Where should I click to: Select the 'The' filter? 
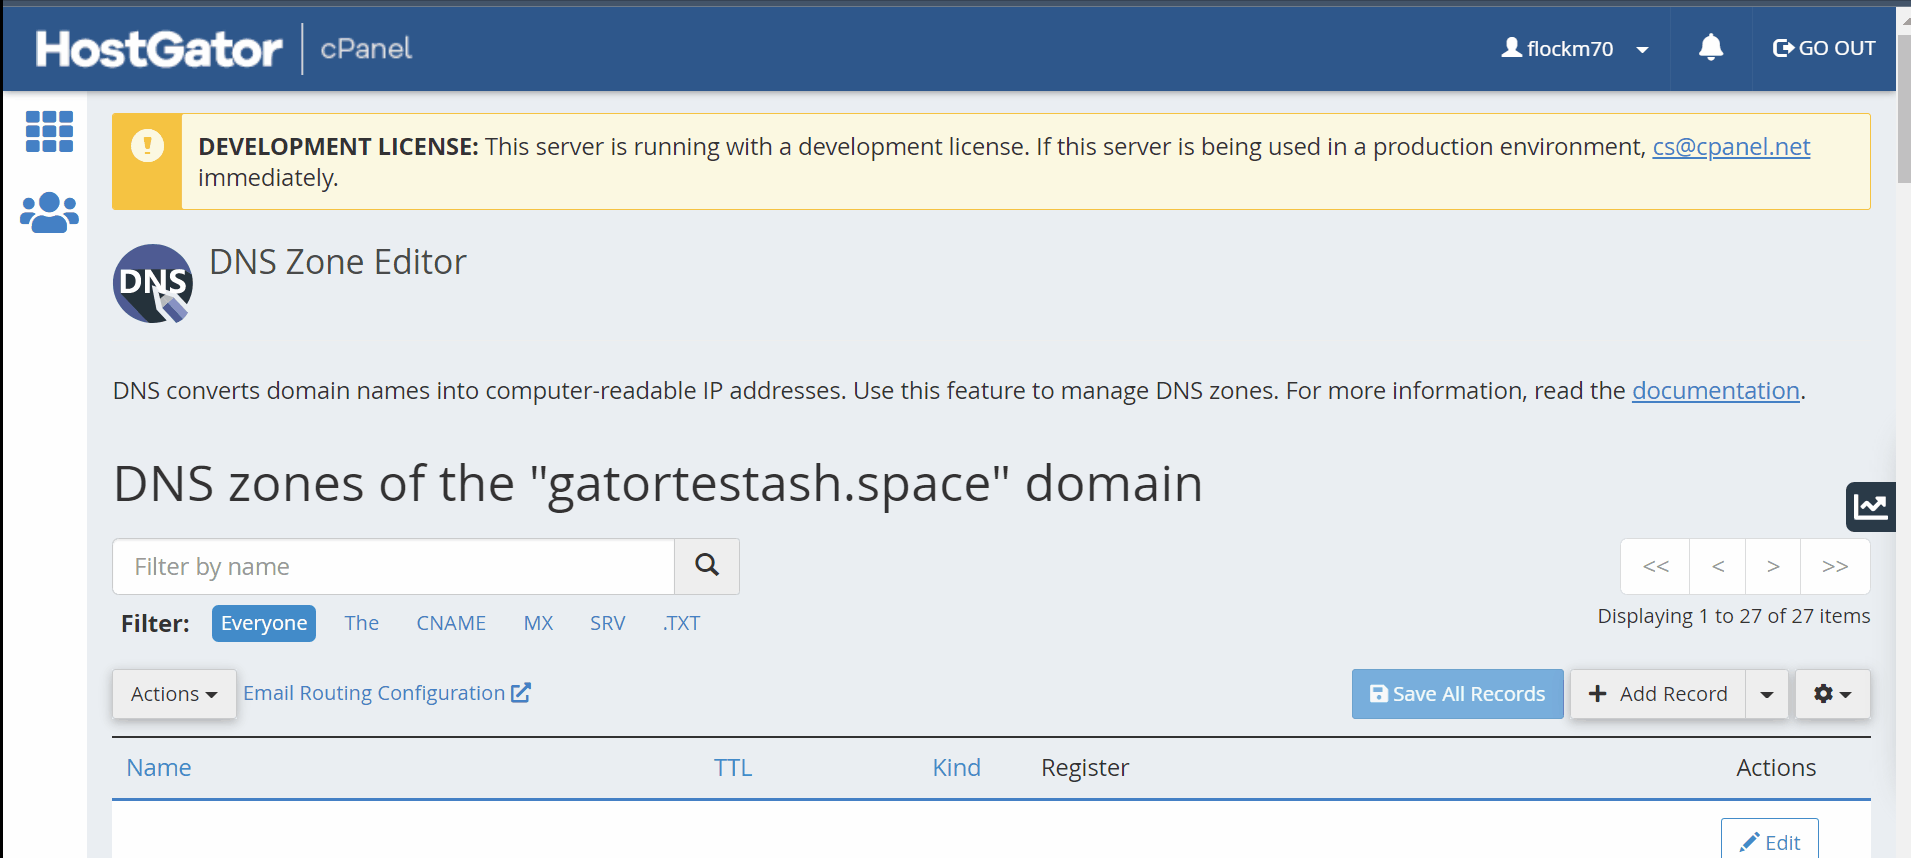[361, 623]
